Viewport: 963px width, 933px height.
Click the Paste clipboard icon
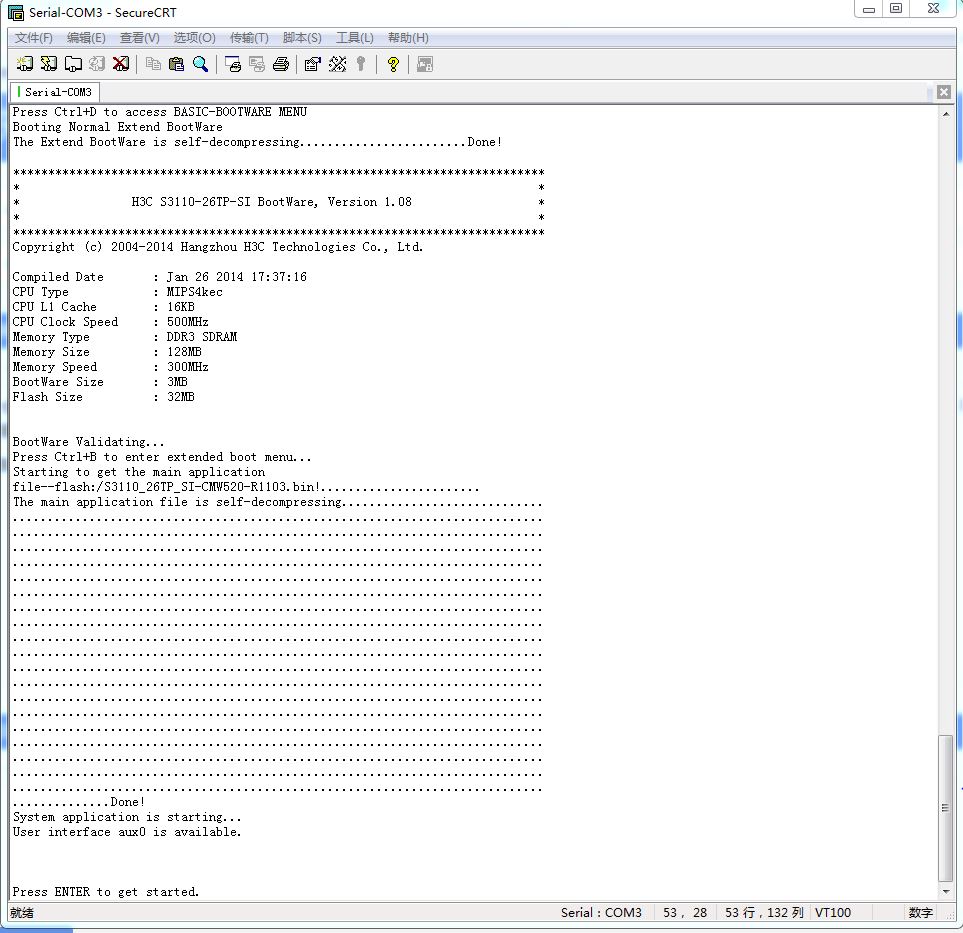176,64
